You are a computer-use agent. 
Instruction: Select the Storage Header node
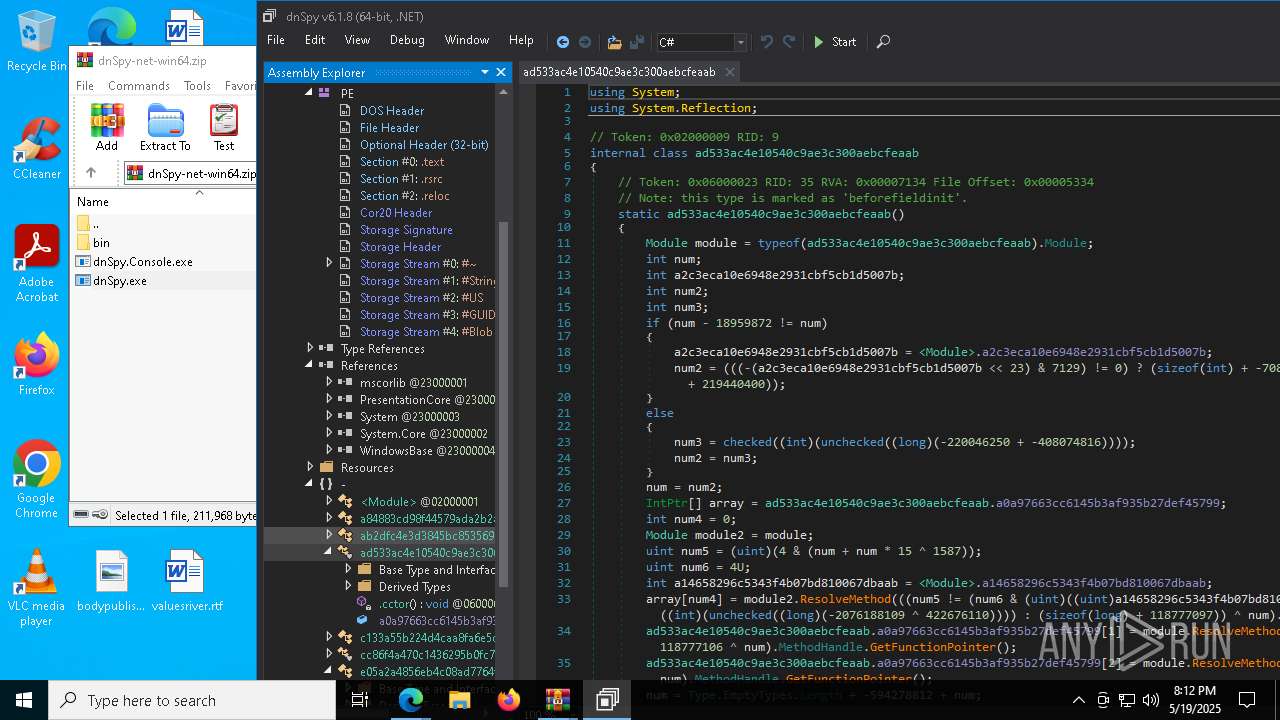pyautogui.click(x=400, y=247)
